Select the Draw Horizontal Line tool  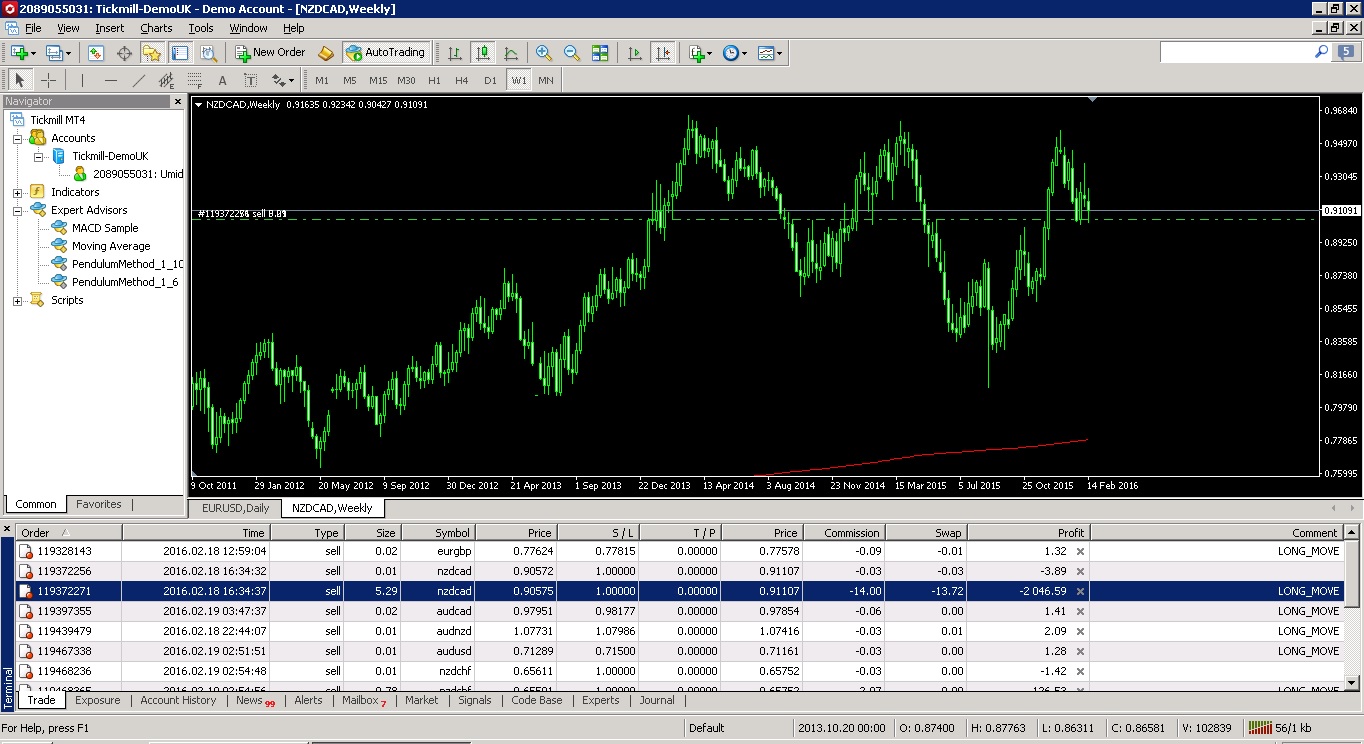[x=111, y=81]
